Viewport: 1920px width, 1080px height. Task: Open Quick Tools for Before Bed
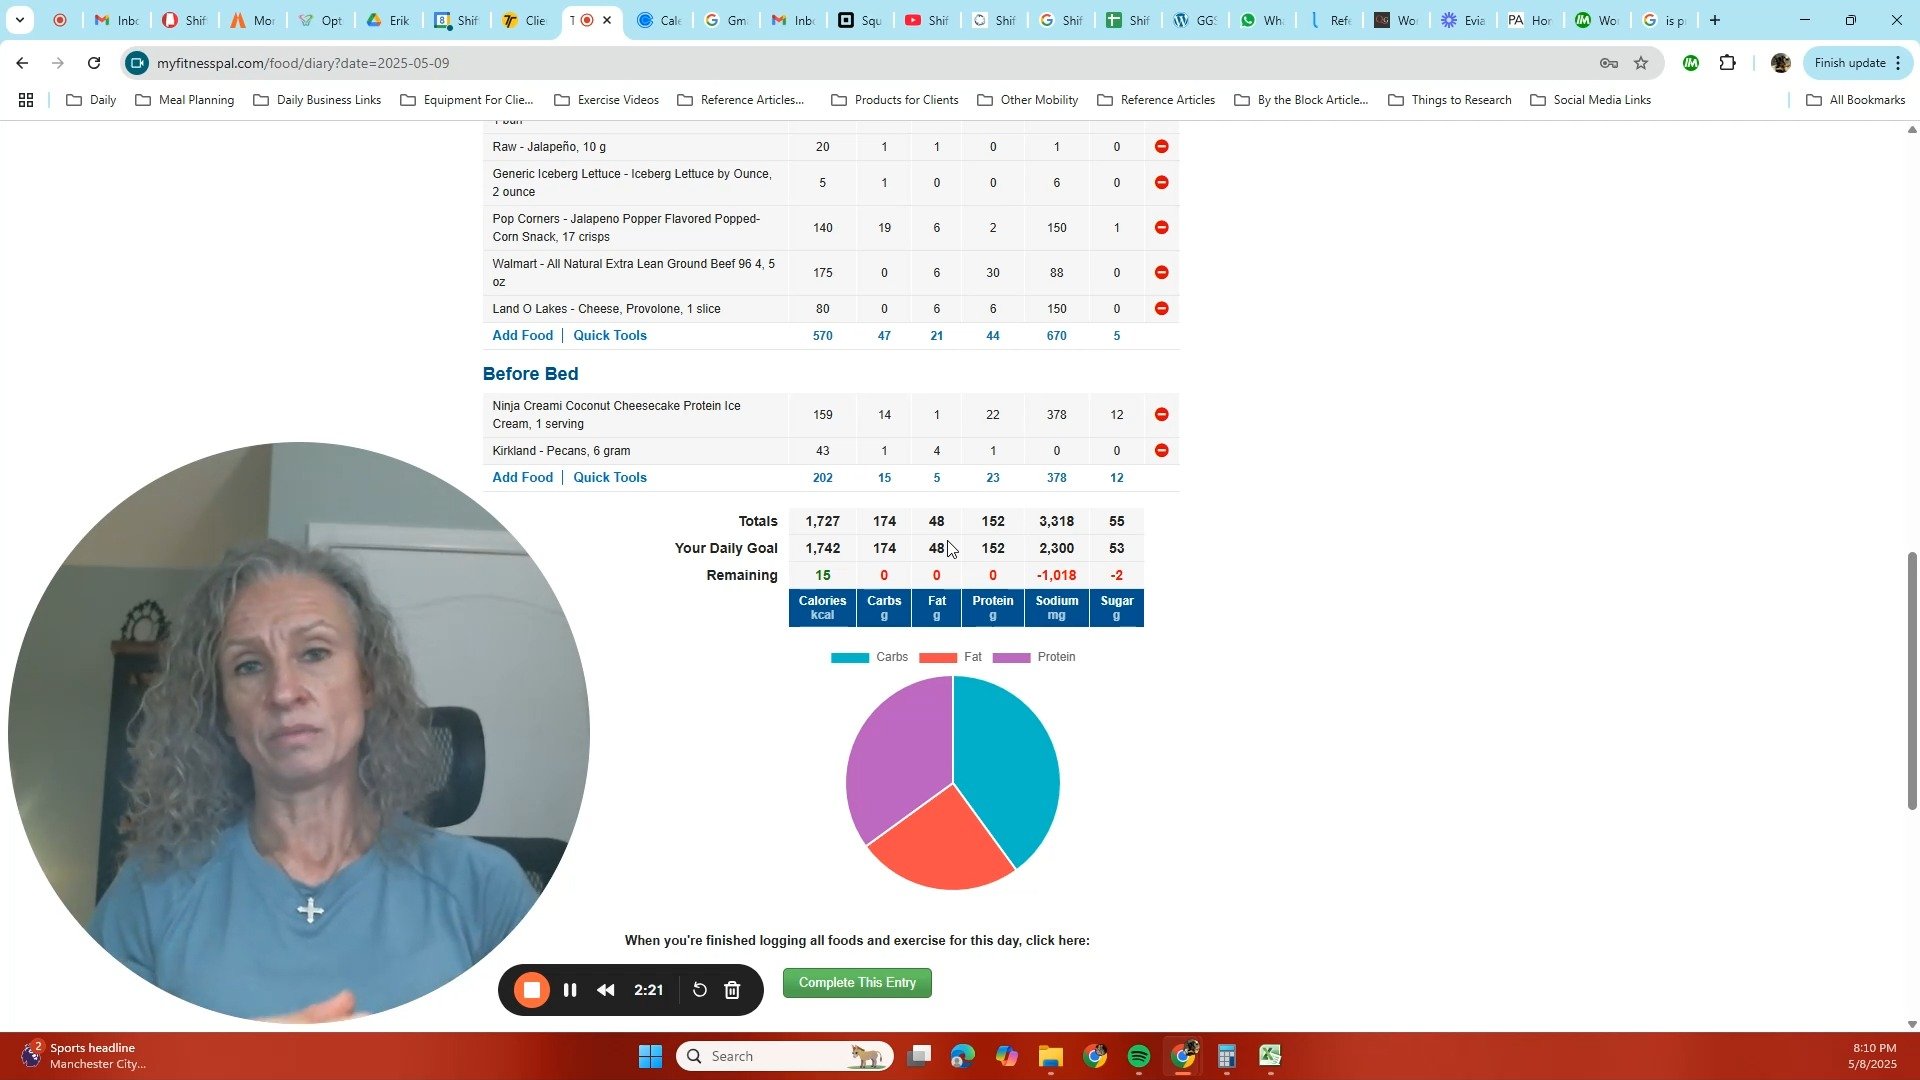click(x=610, y=478)
